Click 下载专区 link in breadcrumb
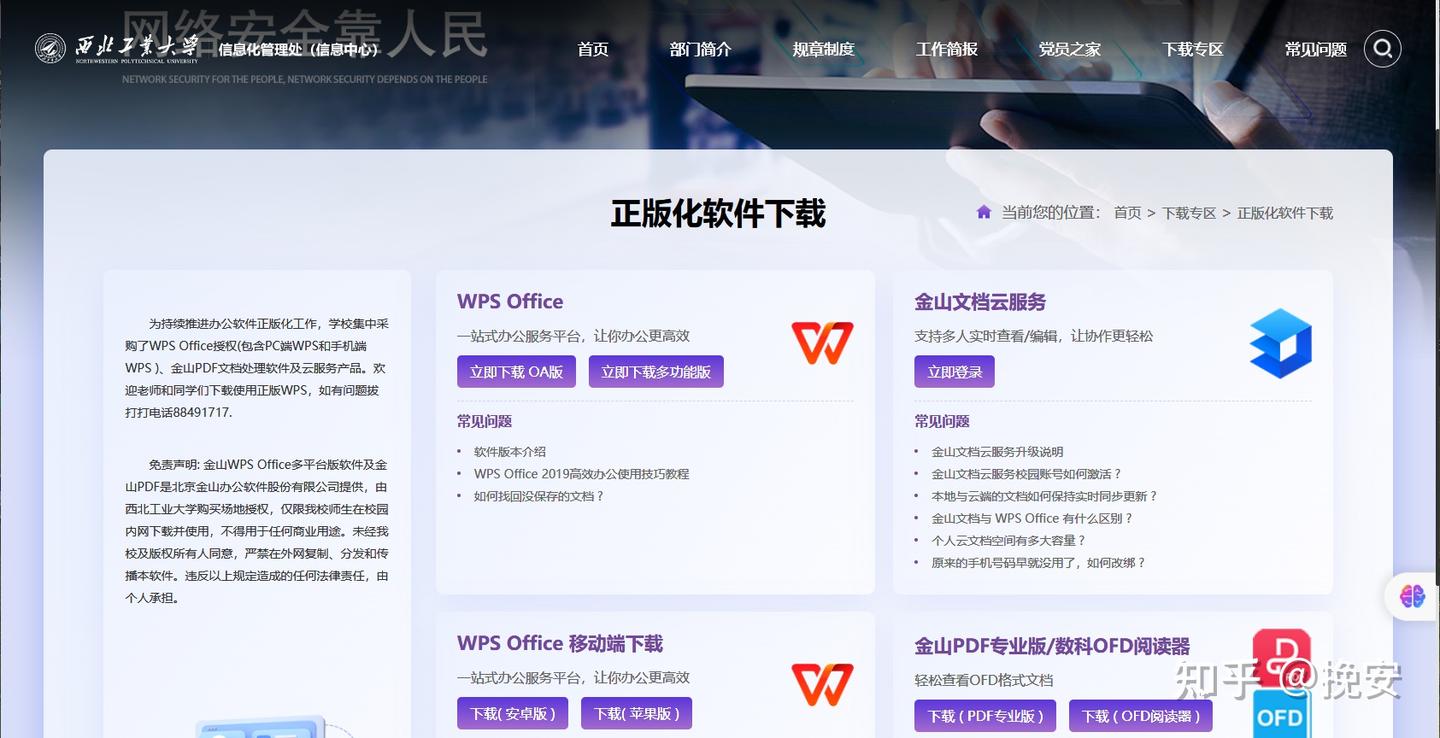This screenshot has height=738, width=1440. click(1189, 213)
